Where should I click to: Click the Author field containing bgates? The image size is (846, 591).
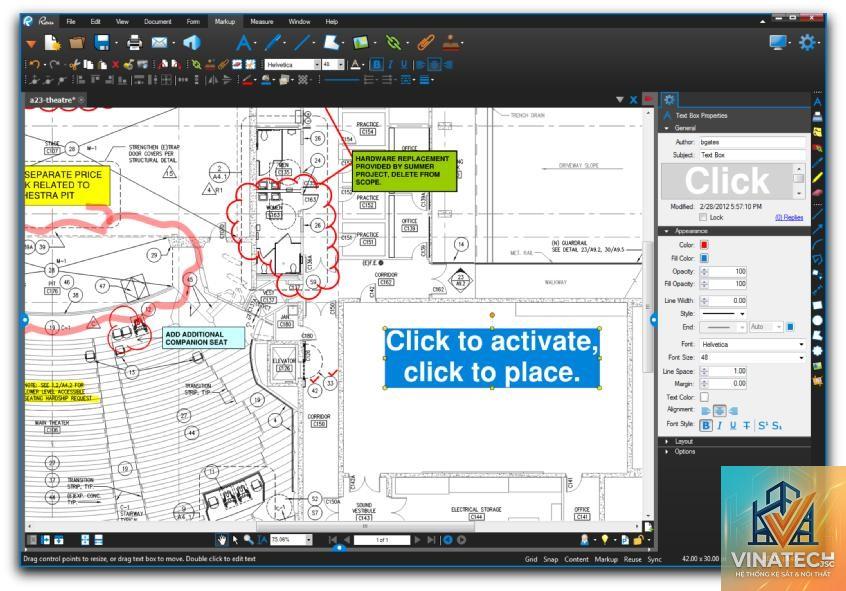(x=752, y=142)
